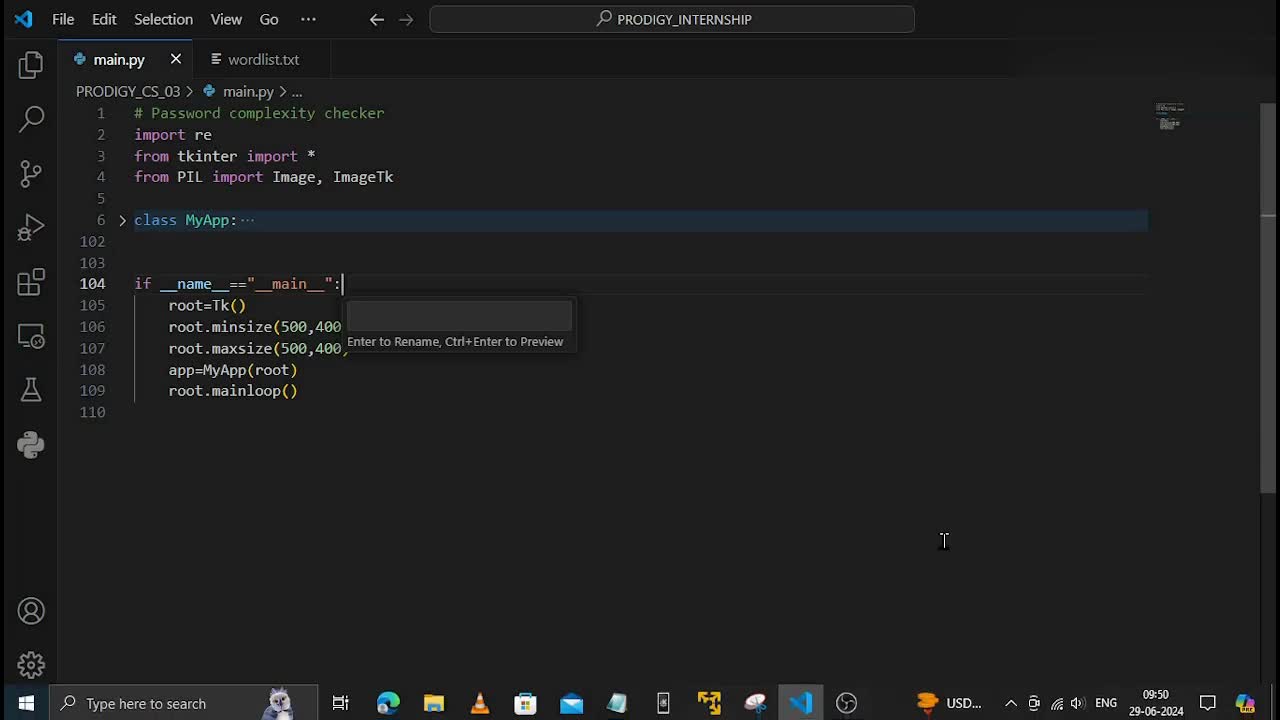Open the Python icon in activity bar
The width and height of the screenshot is (1280, 720).
(x=31, y=444)
